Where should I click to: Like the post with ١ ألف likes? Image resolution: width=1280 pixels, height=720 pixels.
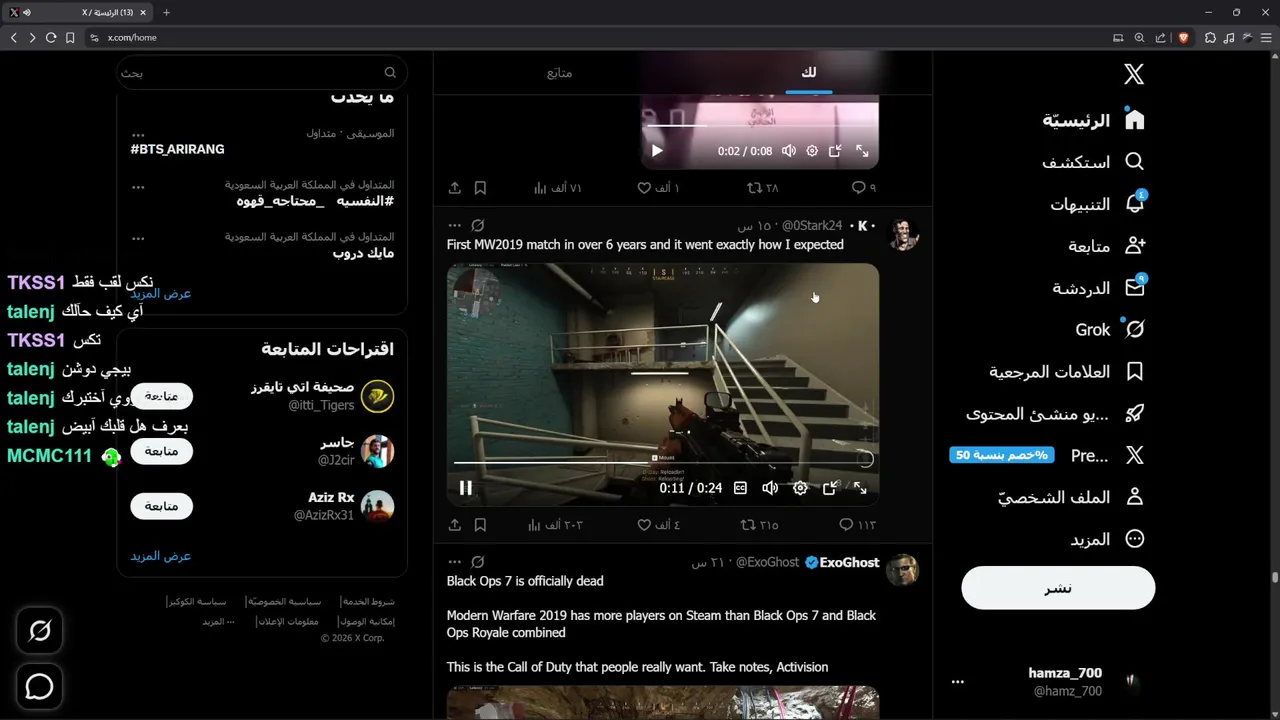pos(658,188)
